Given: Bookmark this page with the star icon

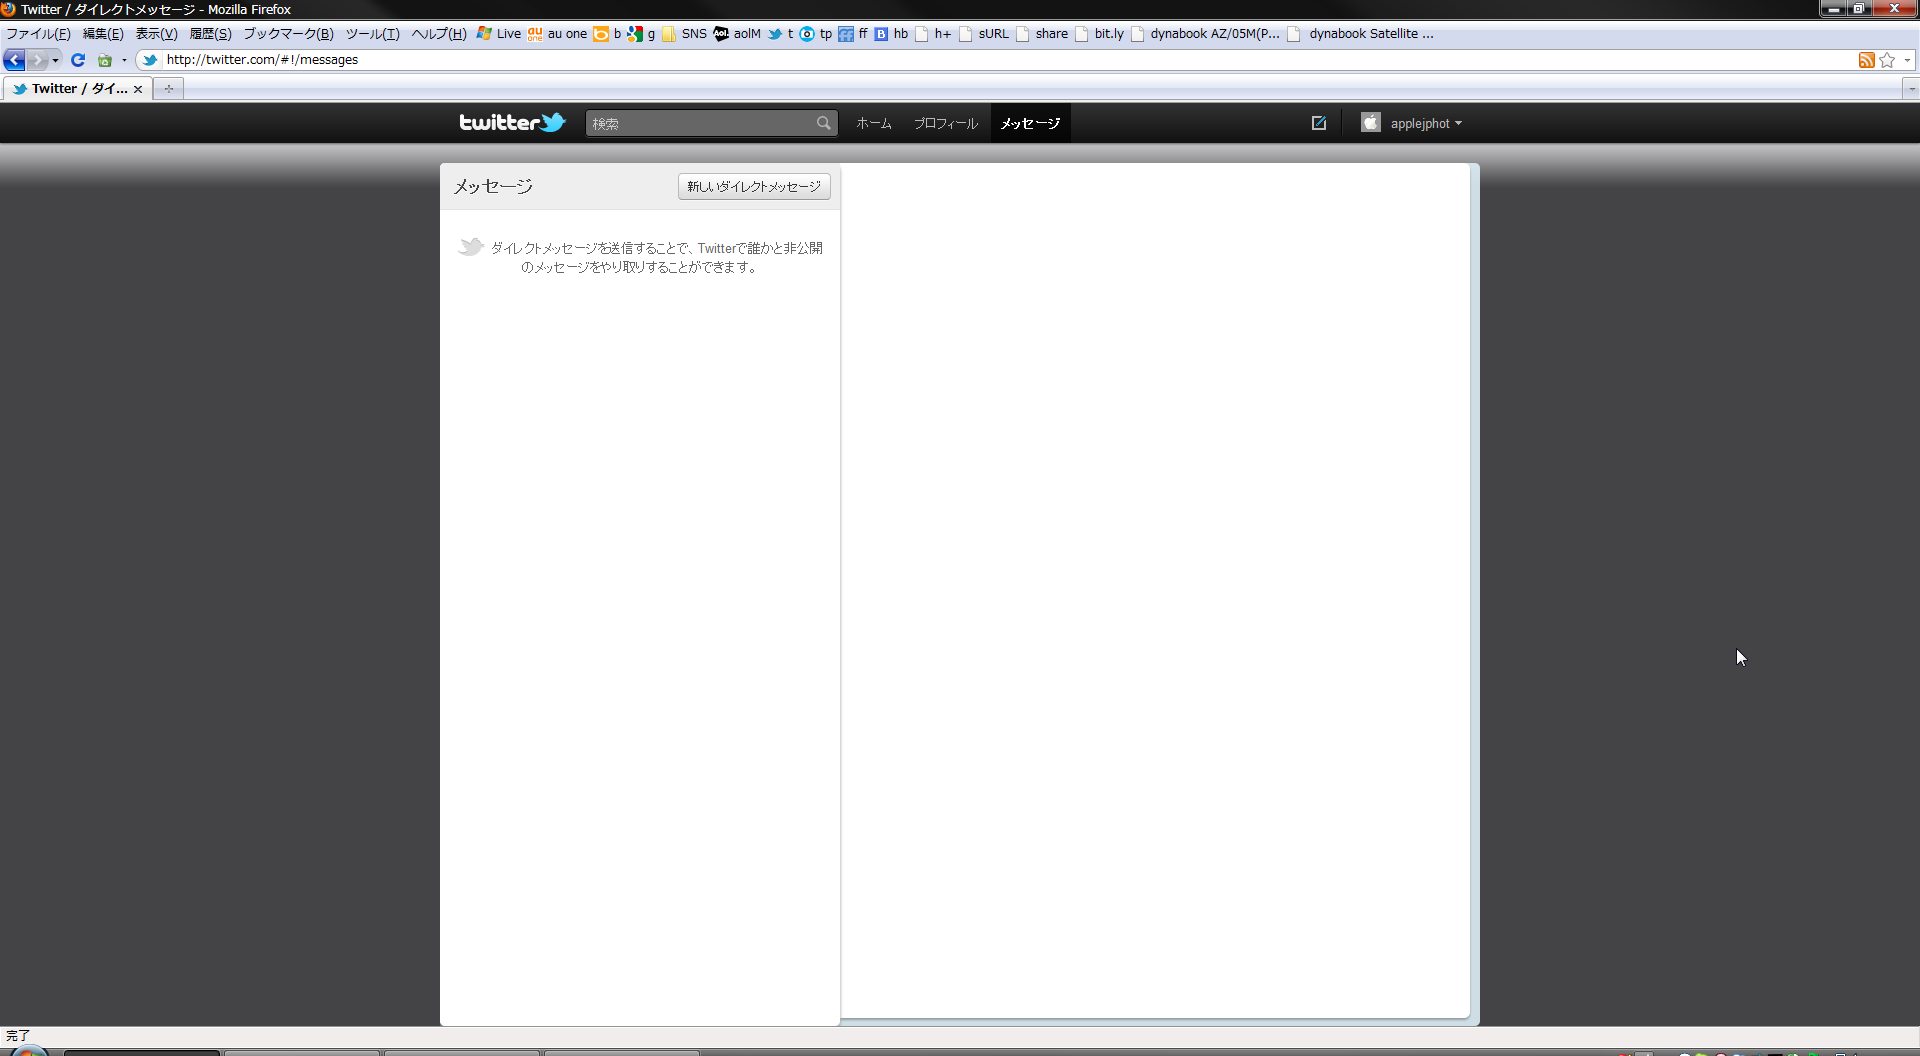Looking at the screenshot, I should (x=1887, y=60).
